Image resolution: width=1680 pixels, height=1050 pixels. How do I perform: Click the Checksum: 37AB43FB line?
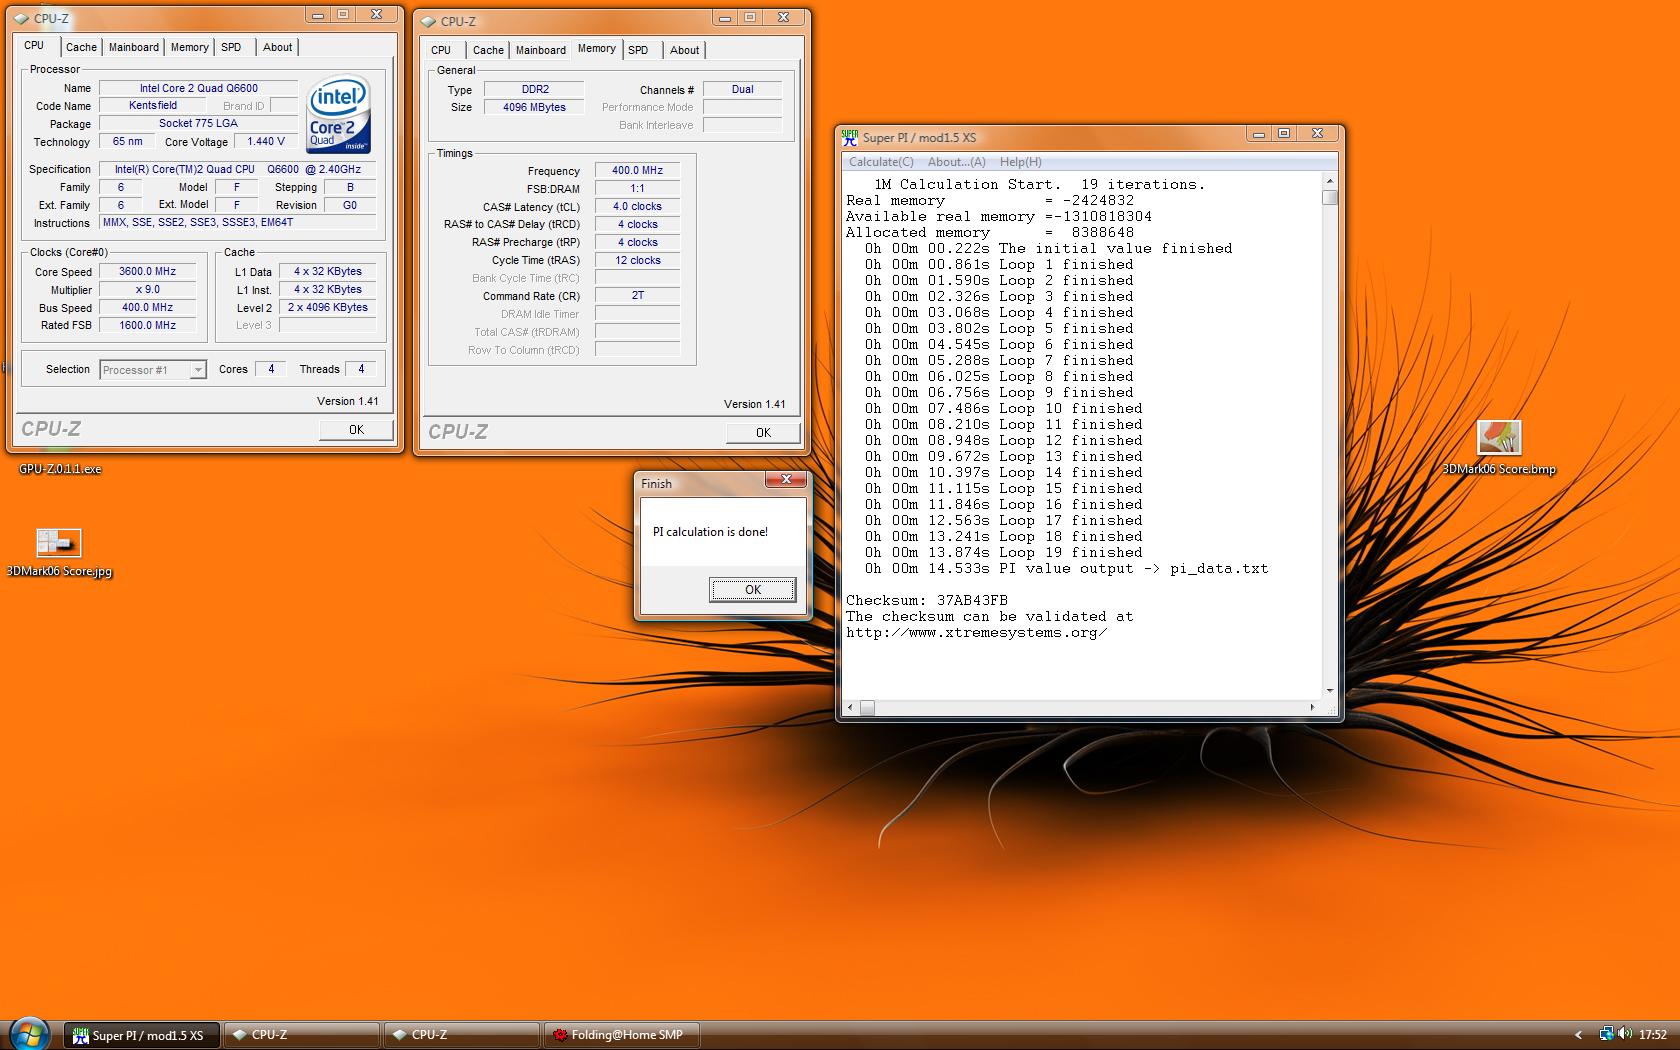[927, 600]
